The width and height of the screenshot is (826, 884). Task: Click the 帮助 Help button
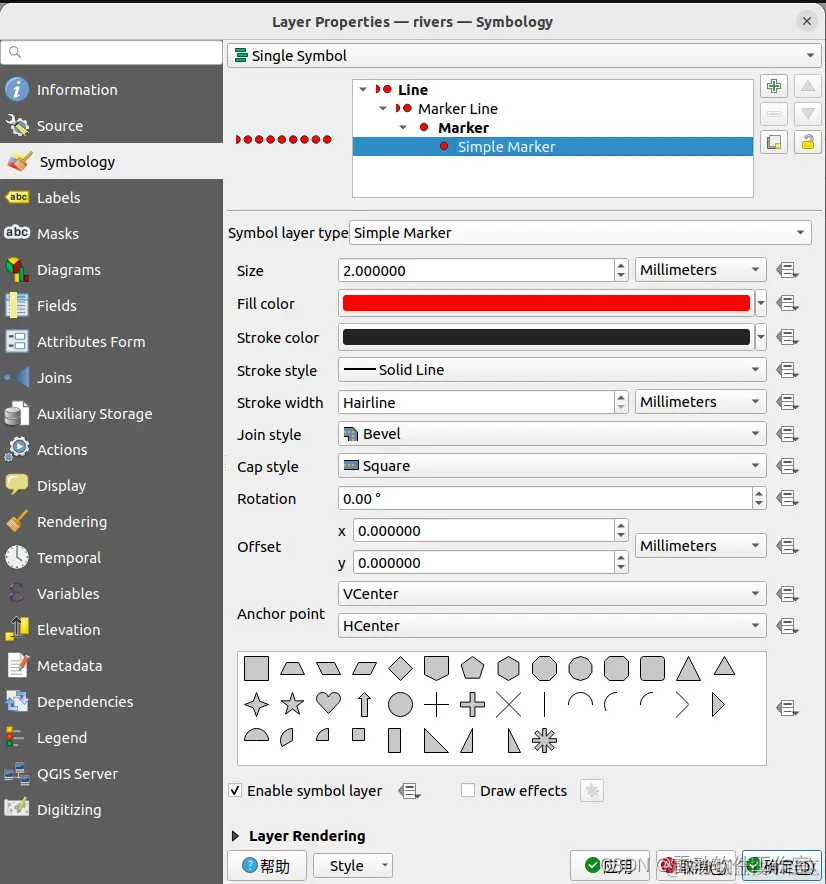tap(267, 866)
